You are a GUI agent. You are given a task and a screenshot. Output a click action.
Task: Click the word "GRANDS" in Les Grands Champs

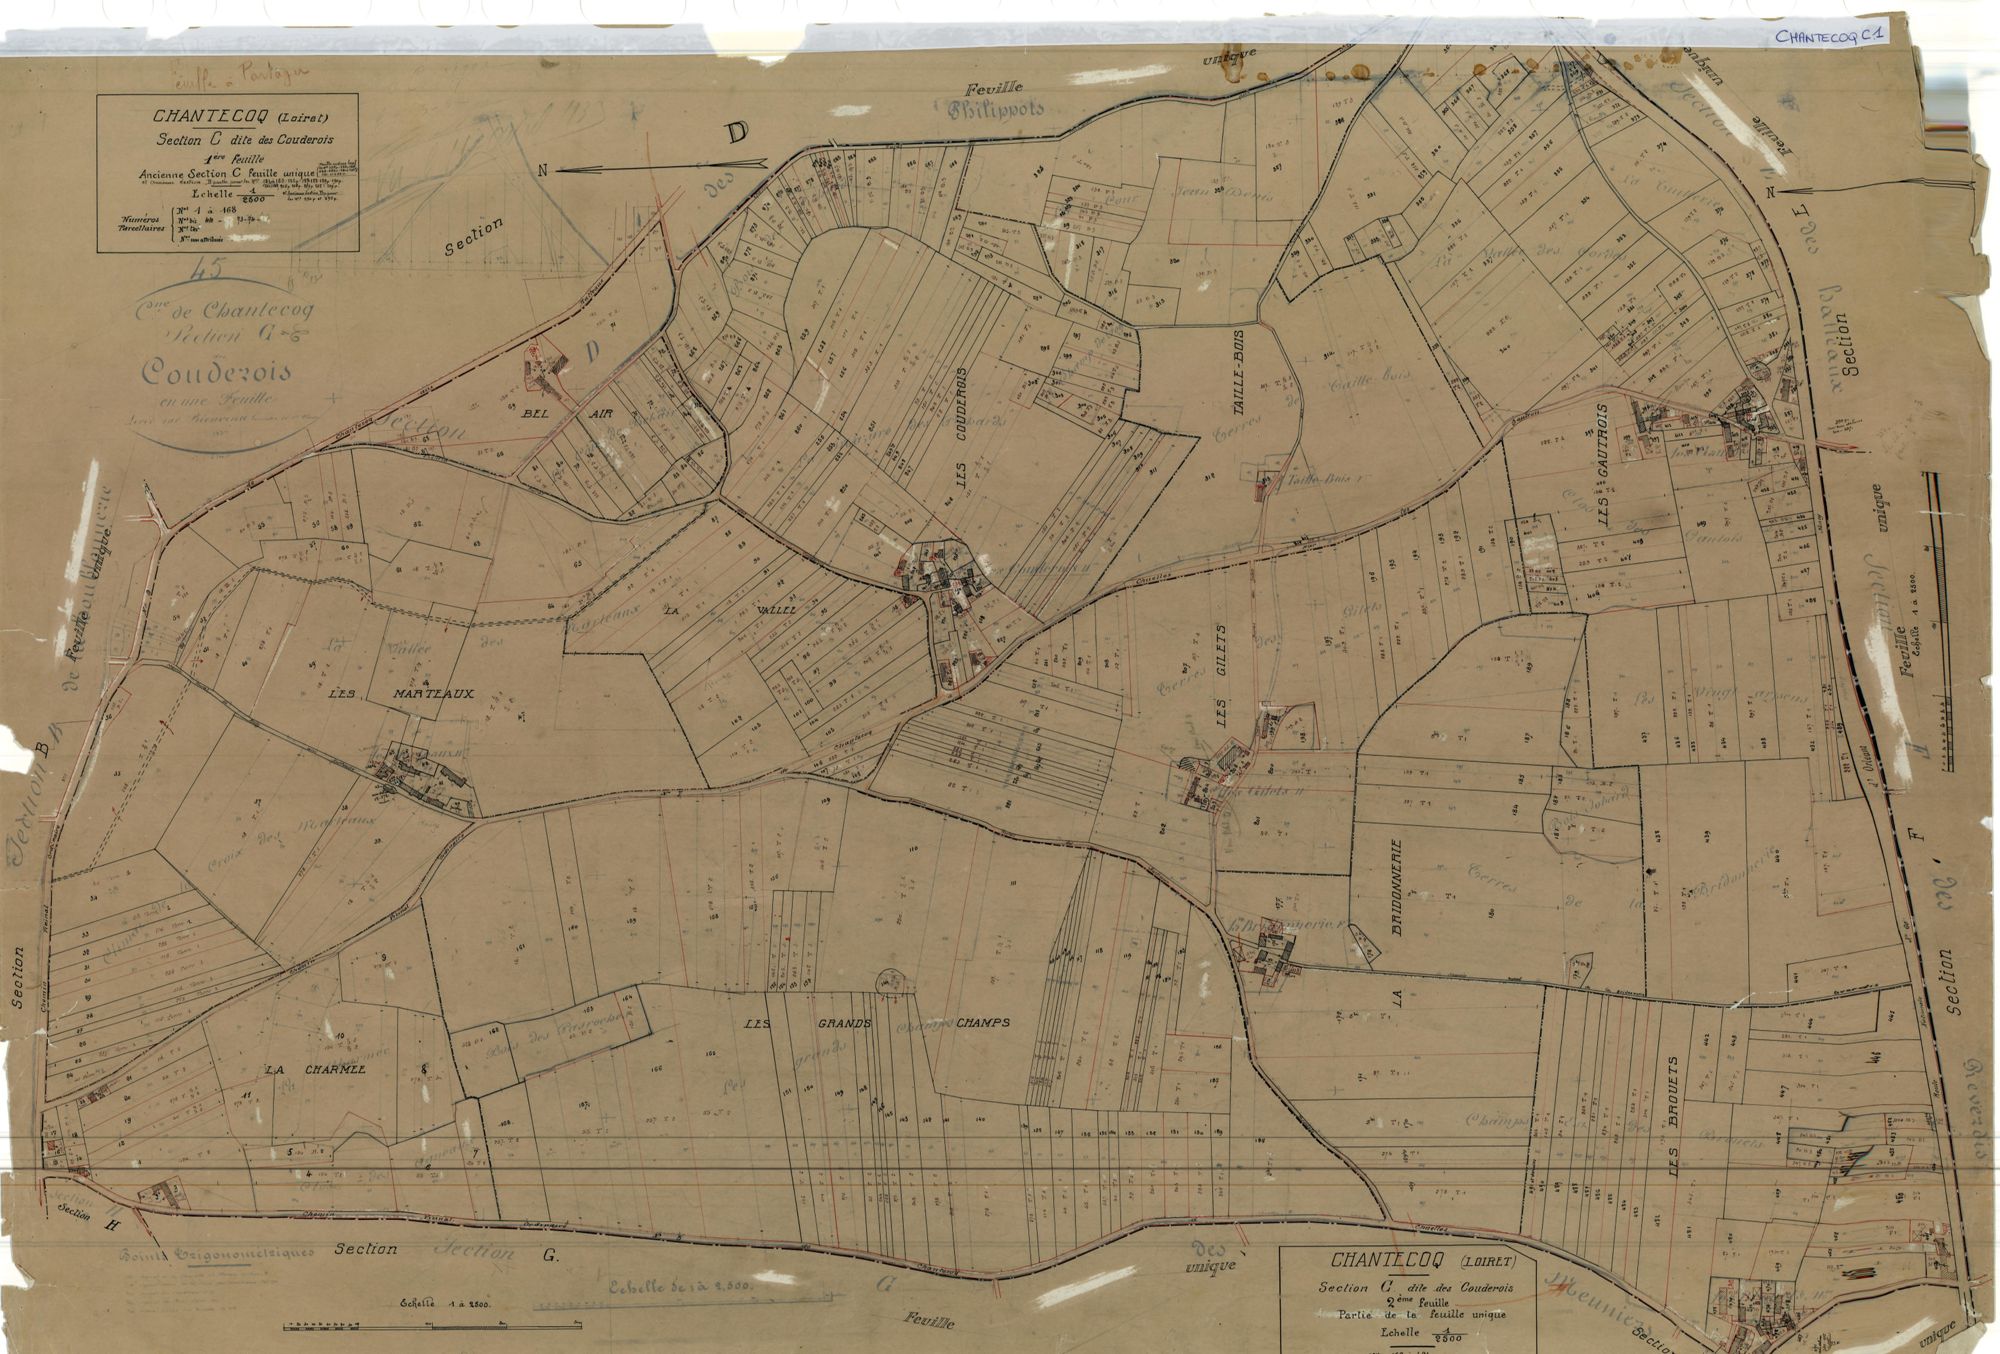(x=846, y=1023)
